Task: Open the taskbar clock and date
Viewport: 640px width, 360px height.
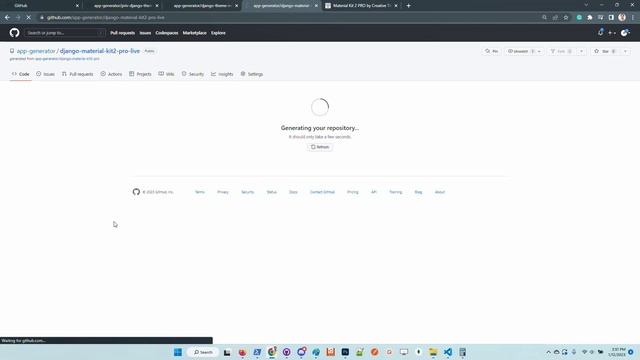Action: (x=617, y=352)
